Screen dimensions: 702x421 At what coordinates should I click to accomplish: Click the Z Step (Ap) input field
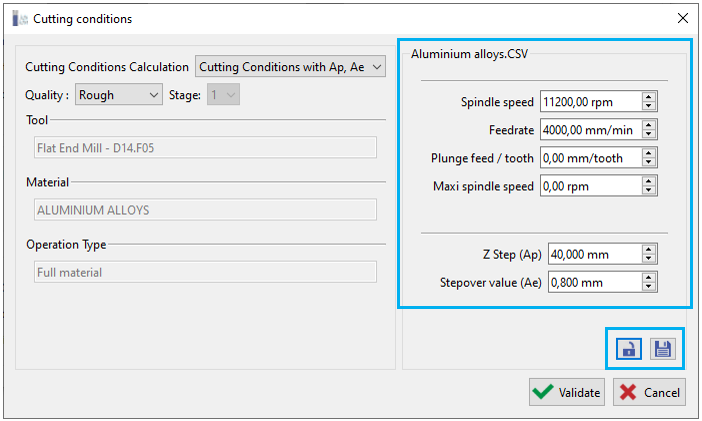tap(593, 254)
